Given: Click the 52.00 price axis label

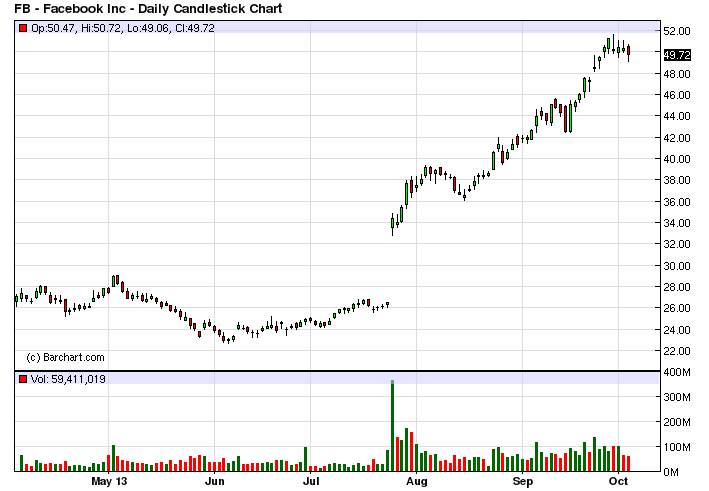Looking at the screenshot, I should click(x=677, y=31).
